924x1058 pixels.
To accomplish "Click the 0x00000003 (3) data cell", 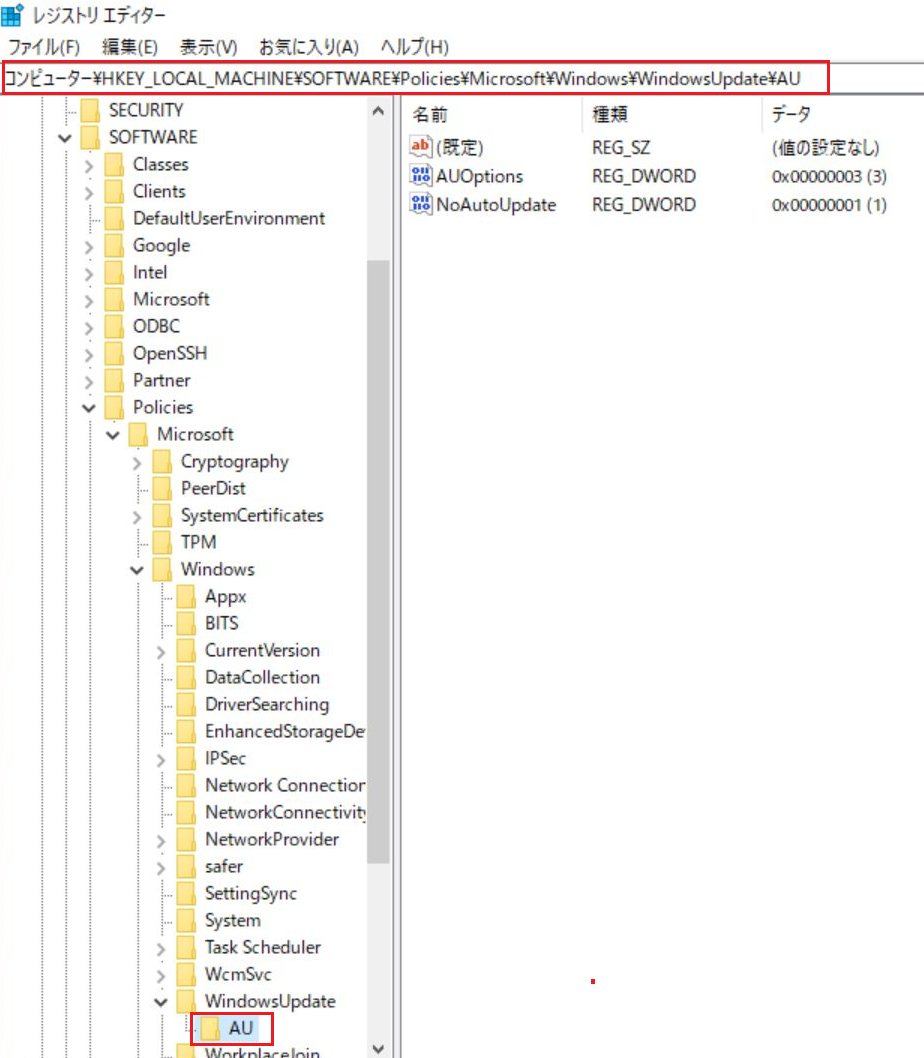I will [x=829, y=176].
